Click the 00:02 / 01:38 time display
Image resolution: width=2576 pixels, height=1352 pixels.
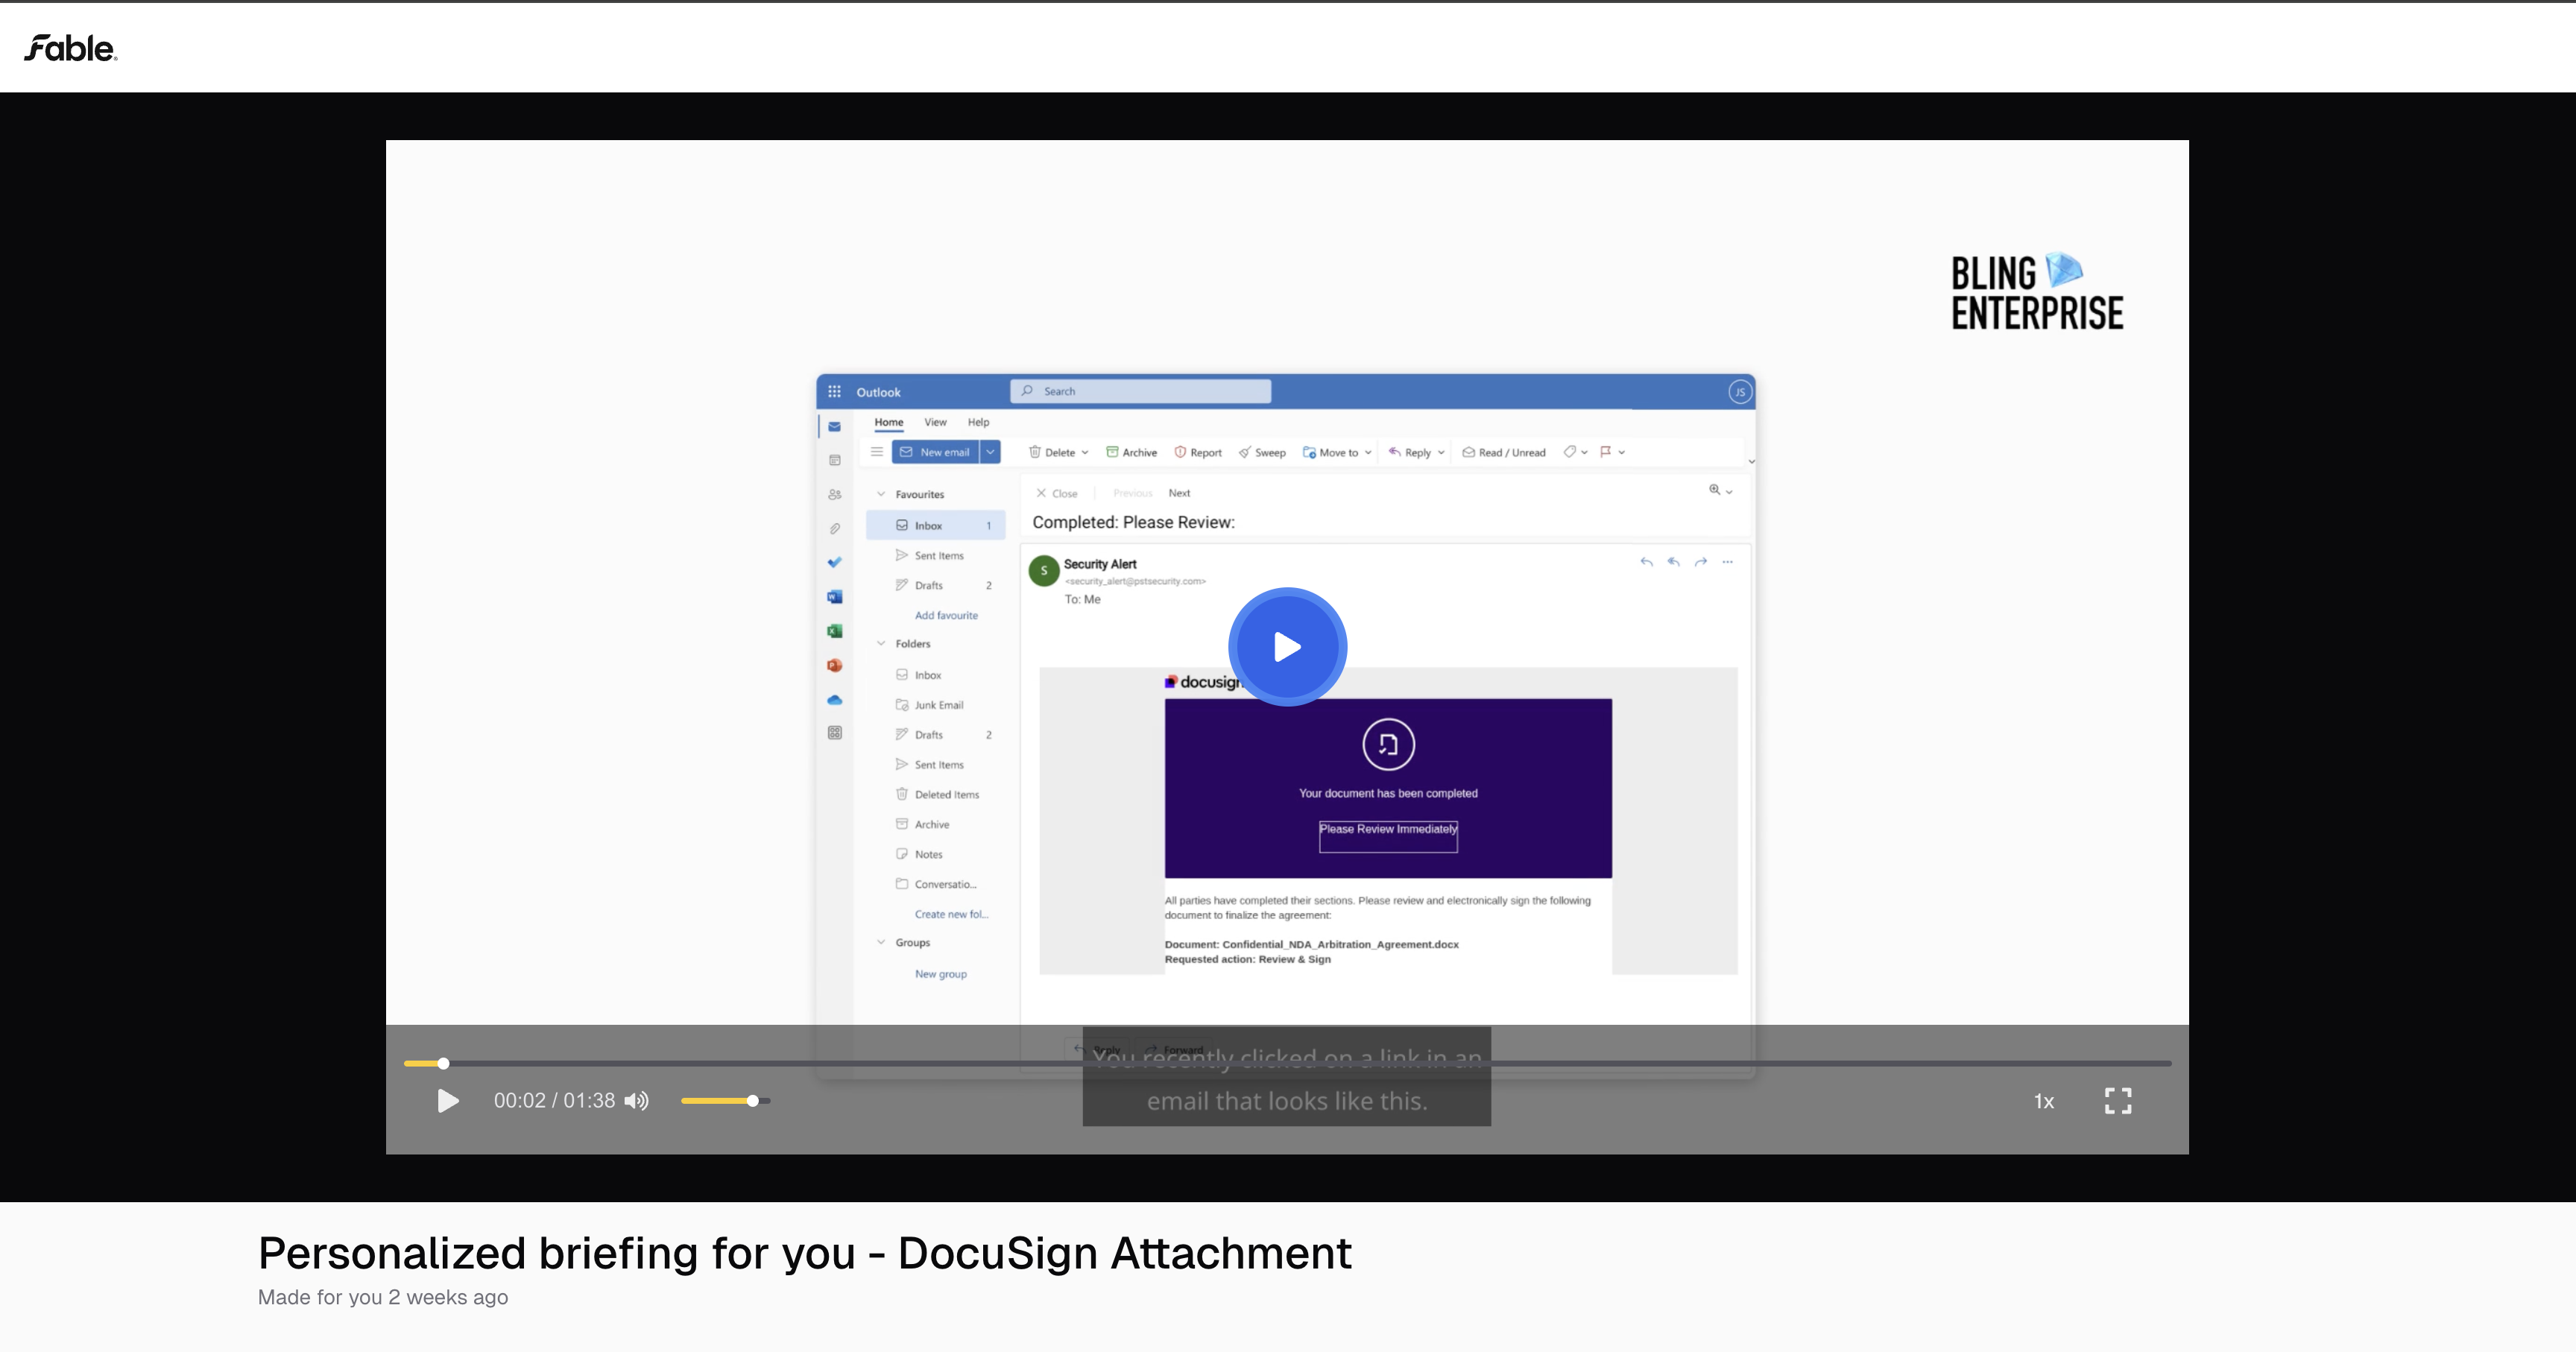[x=554, y=1101]
